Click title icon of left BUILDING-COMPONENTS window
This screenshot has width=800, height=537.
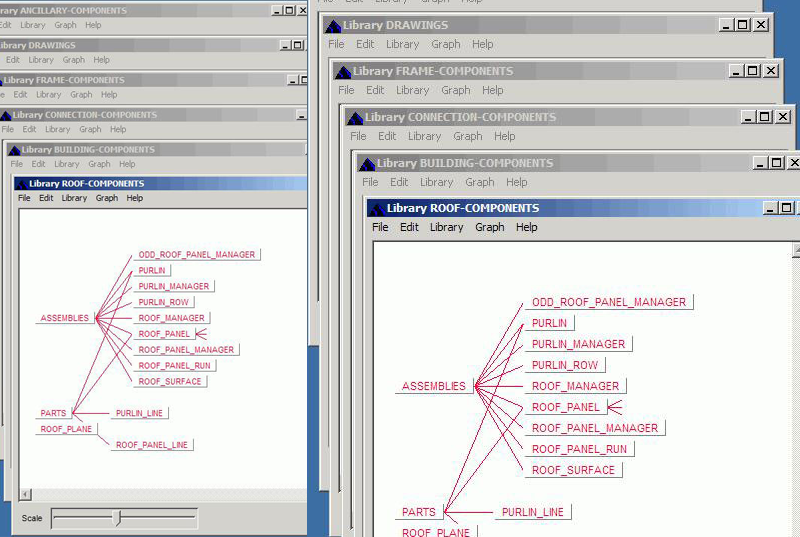[x=14, y=150]
